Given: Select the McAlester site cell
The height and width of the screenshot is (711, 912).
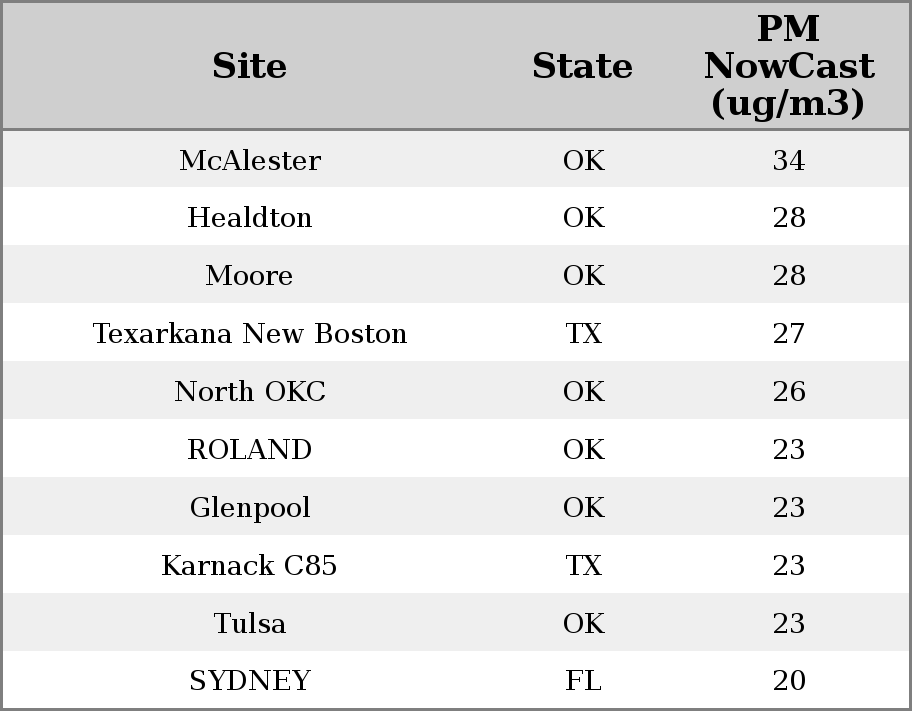Looking at the screenshot, I should click(250, 160).
